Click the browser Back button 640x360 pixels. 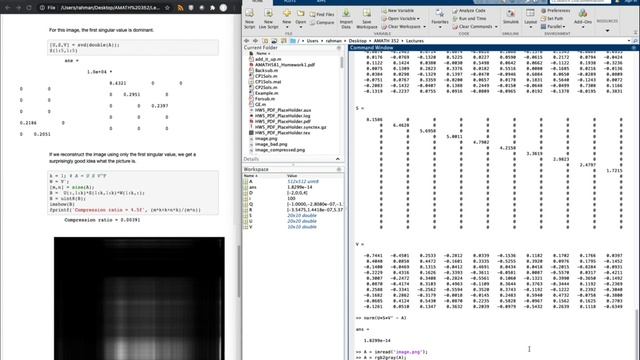click(x=8, y=8)
